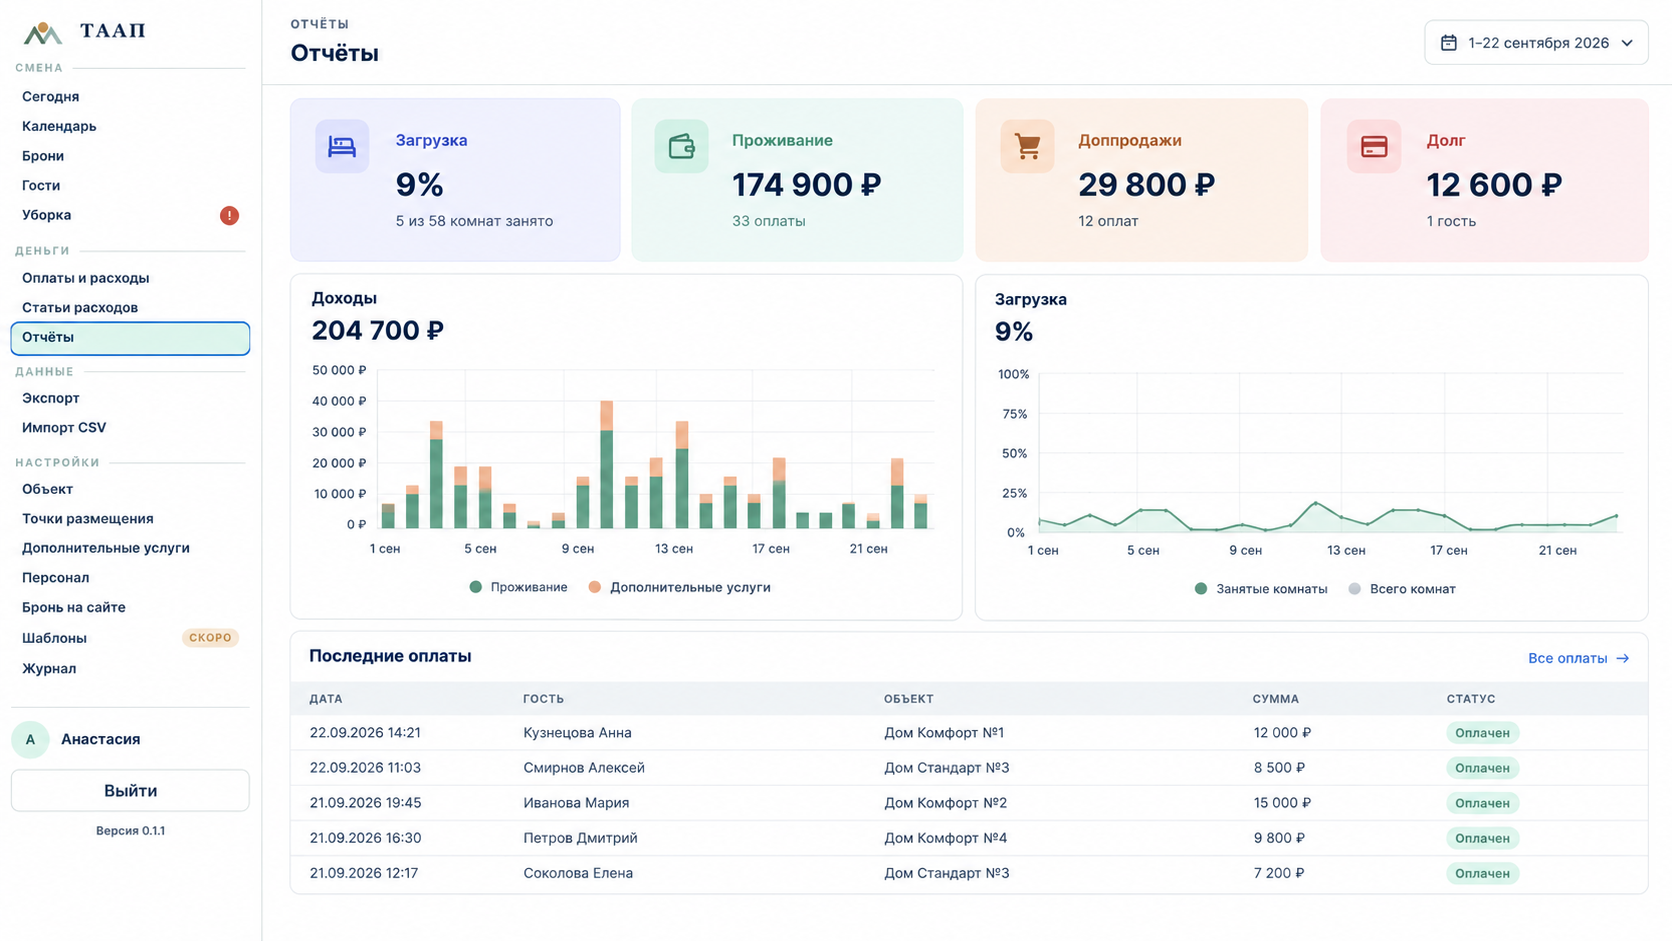
Task: Click the 22.09.2026 11:03 payment date
Action: click(365, 768)
